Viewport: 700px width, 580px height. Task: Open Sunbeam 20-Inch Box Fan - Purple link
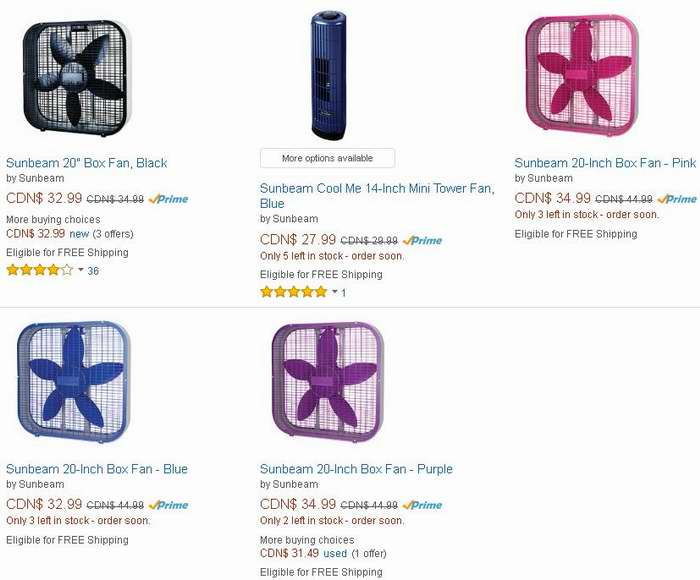pyautogui.click(x=356, y=469)
